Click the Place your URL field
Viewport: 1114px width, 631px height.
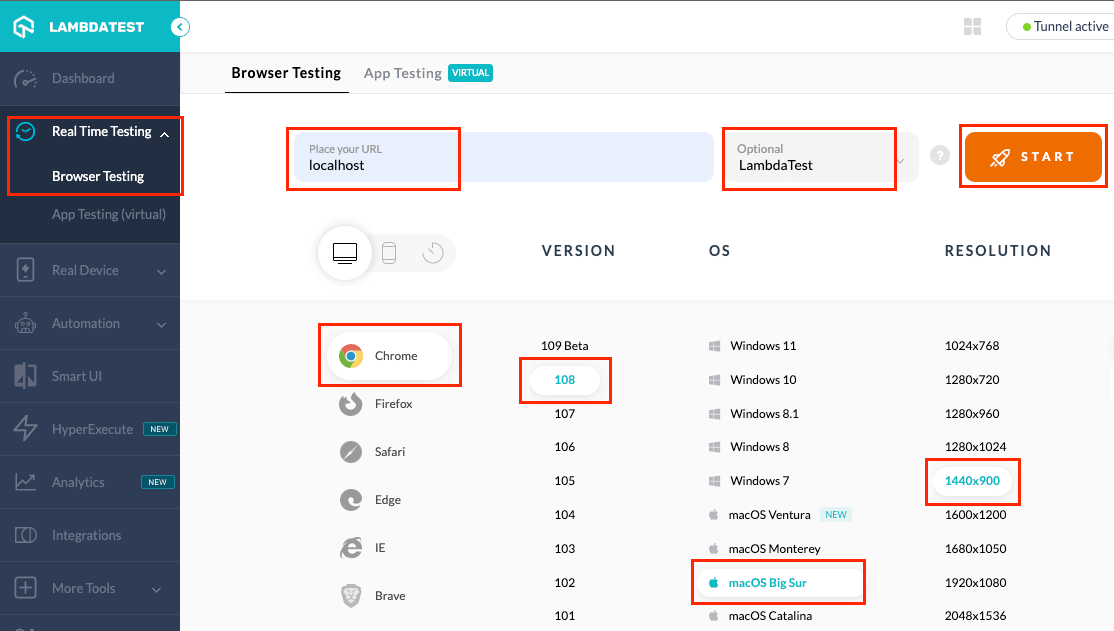(375, 158)
